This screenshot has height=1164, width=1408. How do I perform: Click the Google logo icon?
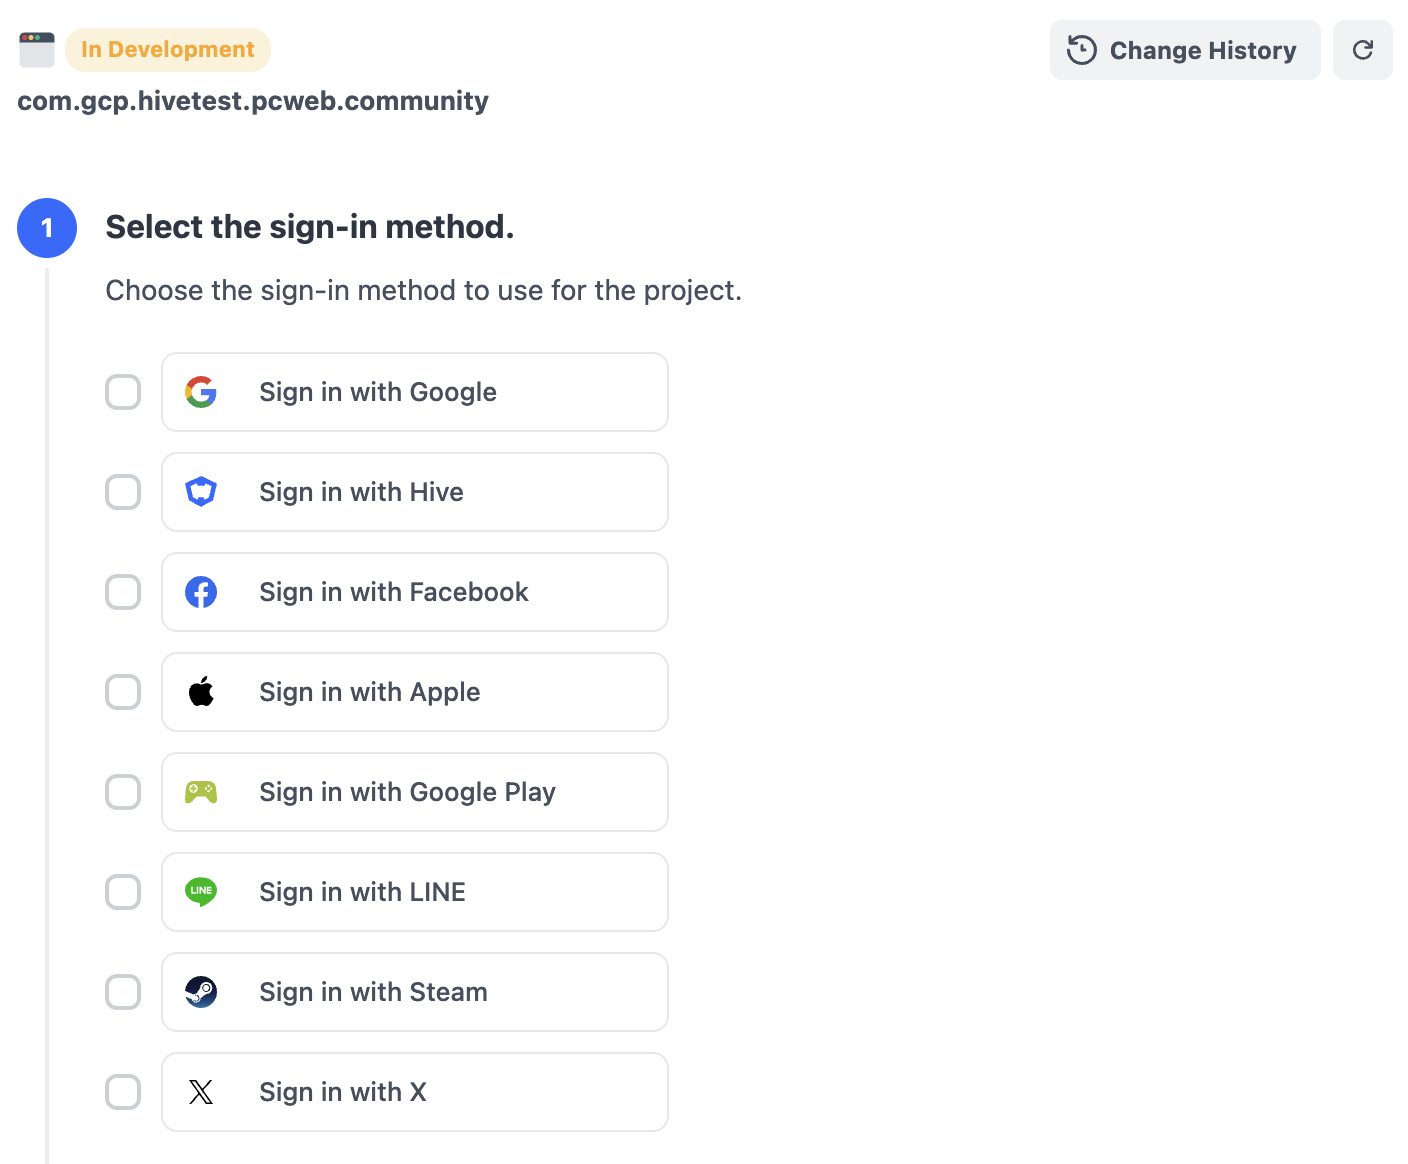click(x=201, y=392)
